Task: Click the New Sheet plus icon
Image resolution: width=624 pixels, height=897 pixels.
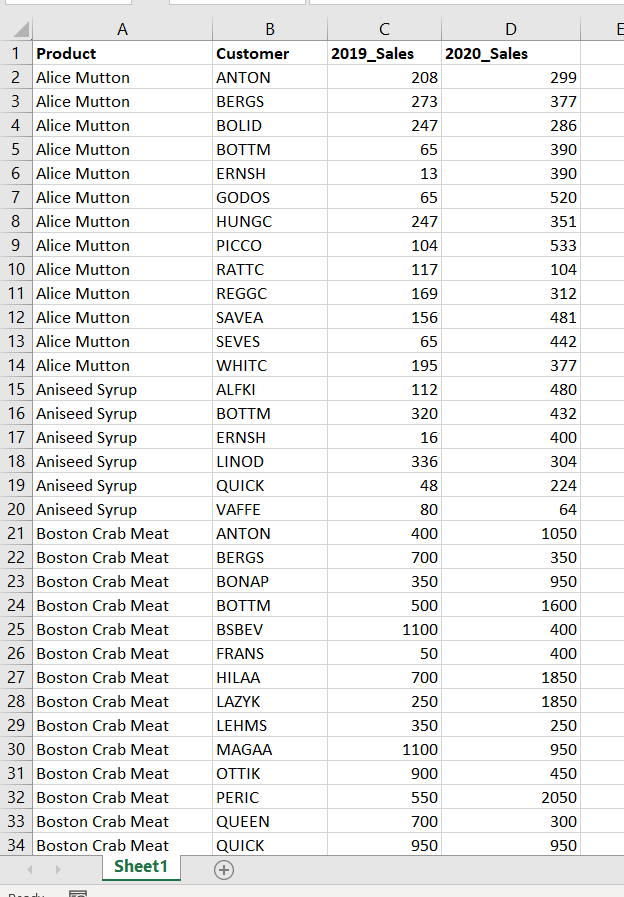Action: point(224,869)
